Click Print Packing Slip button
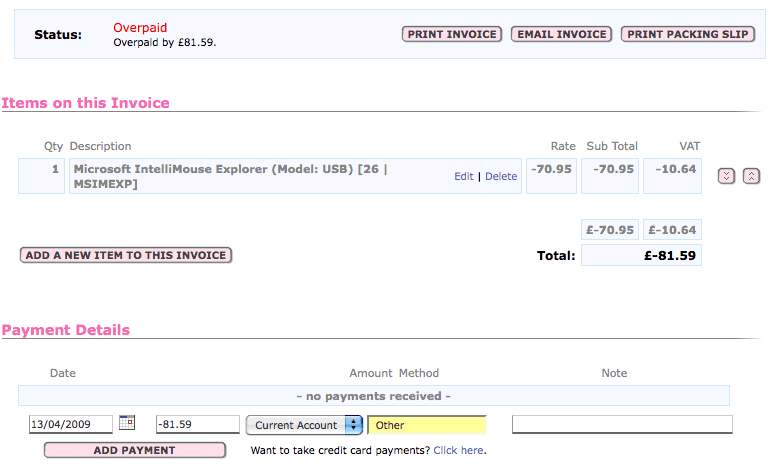 (x=687, y=34)
